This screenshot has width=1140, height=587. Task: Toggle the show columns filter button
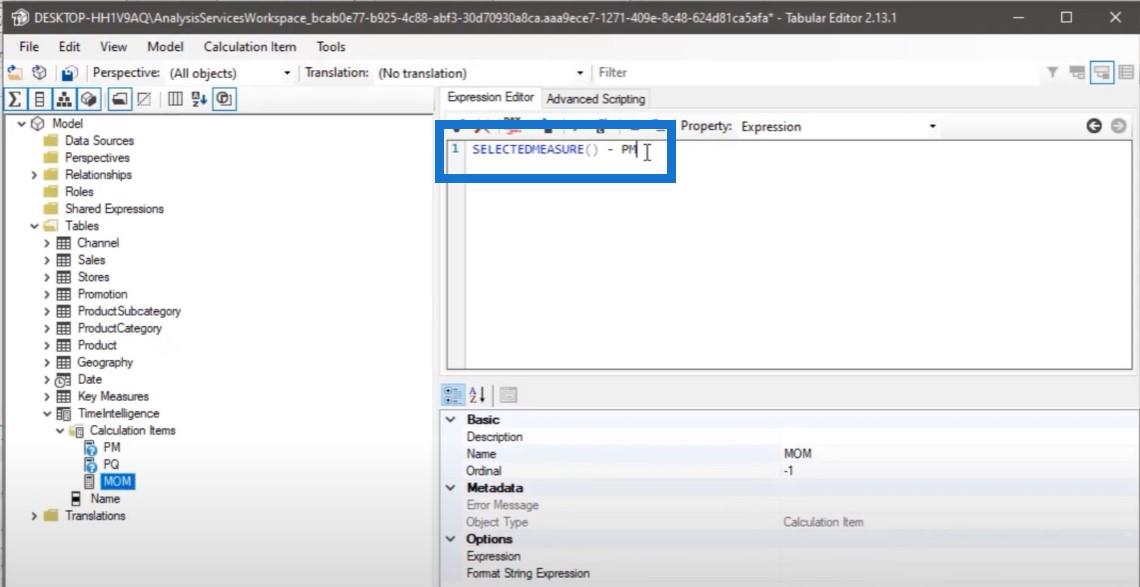(39, 99)
